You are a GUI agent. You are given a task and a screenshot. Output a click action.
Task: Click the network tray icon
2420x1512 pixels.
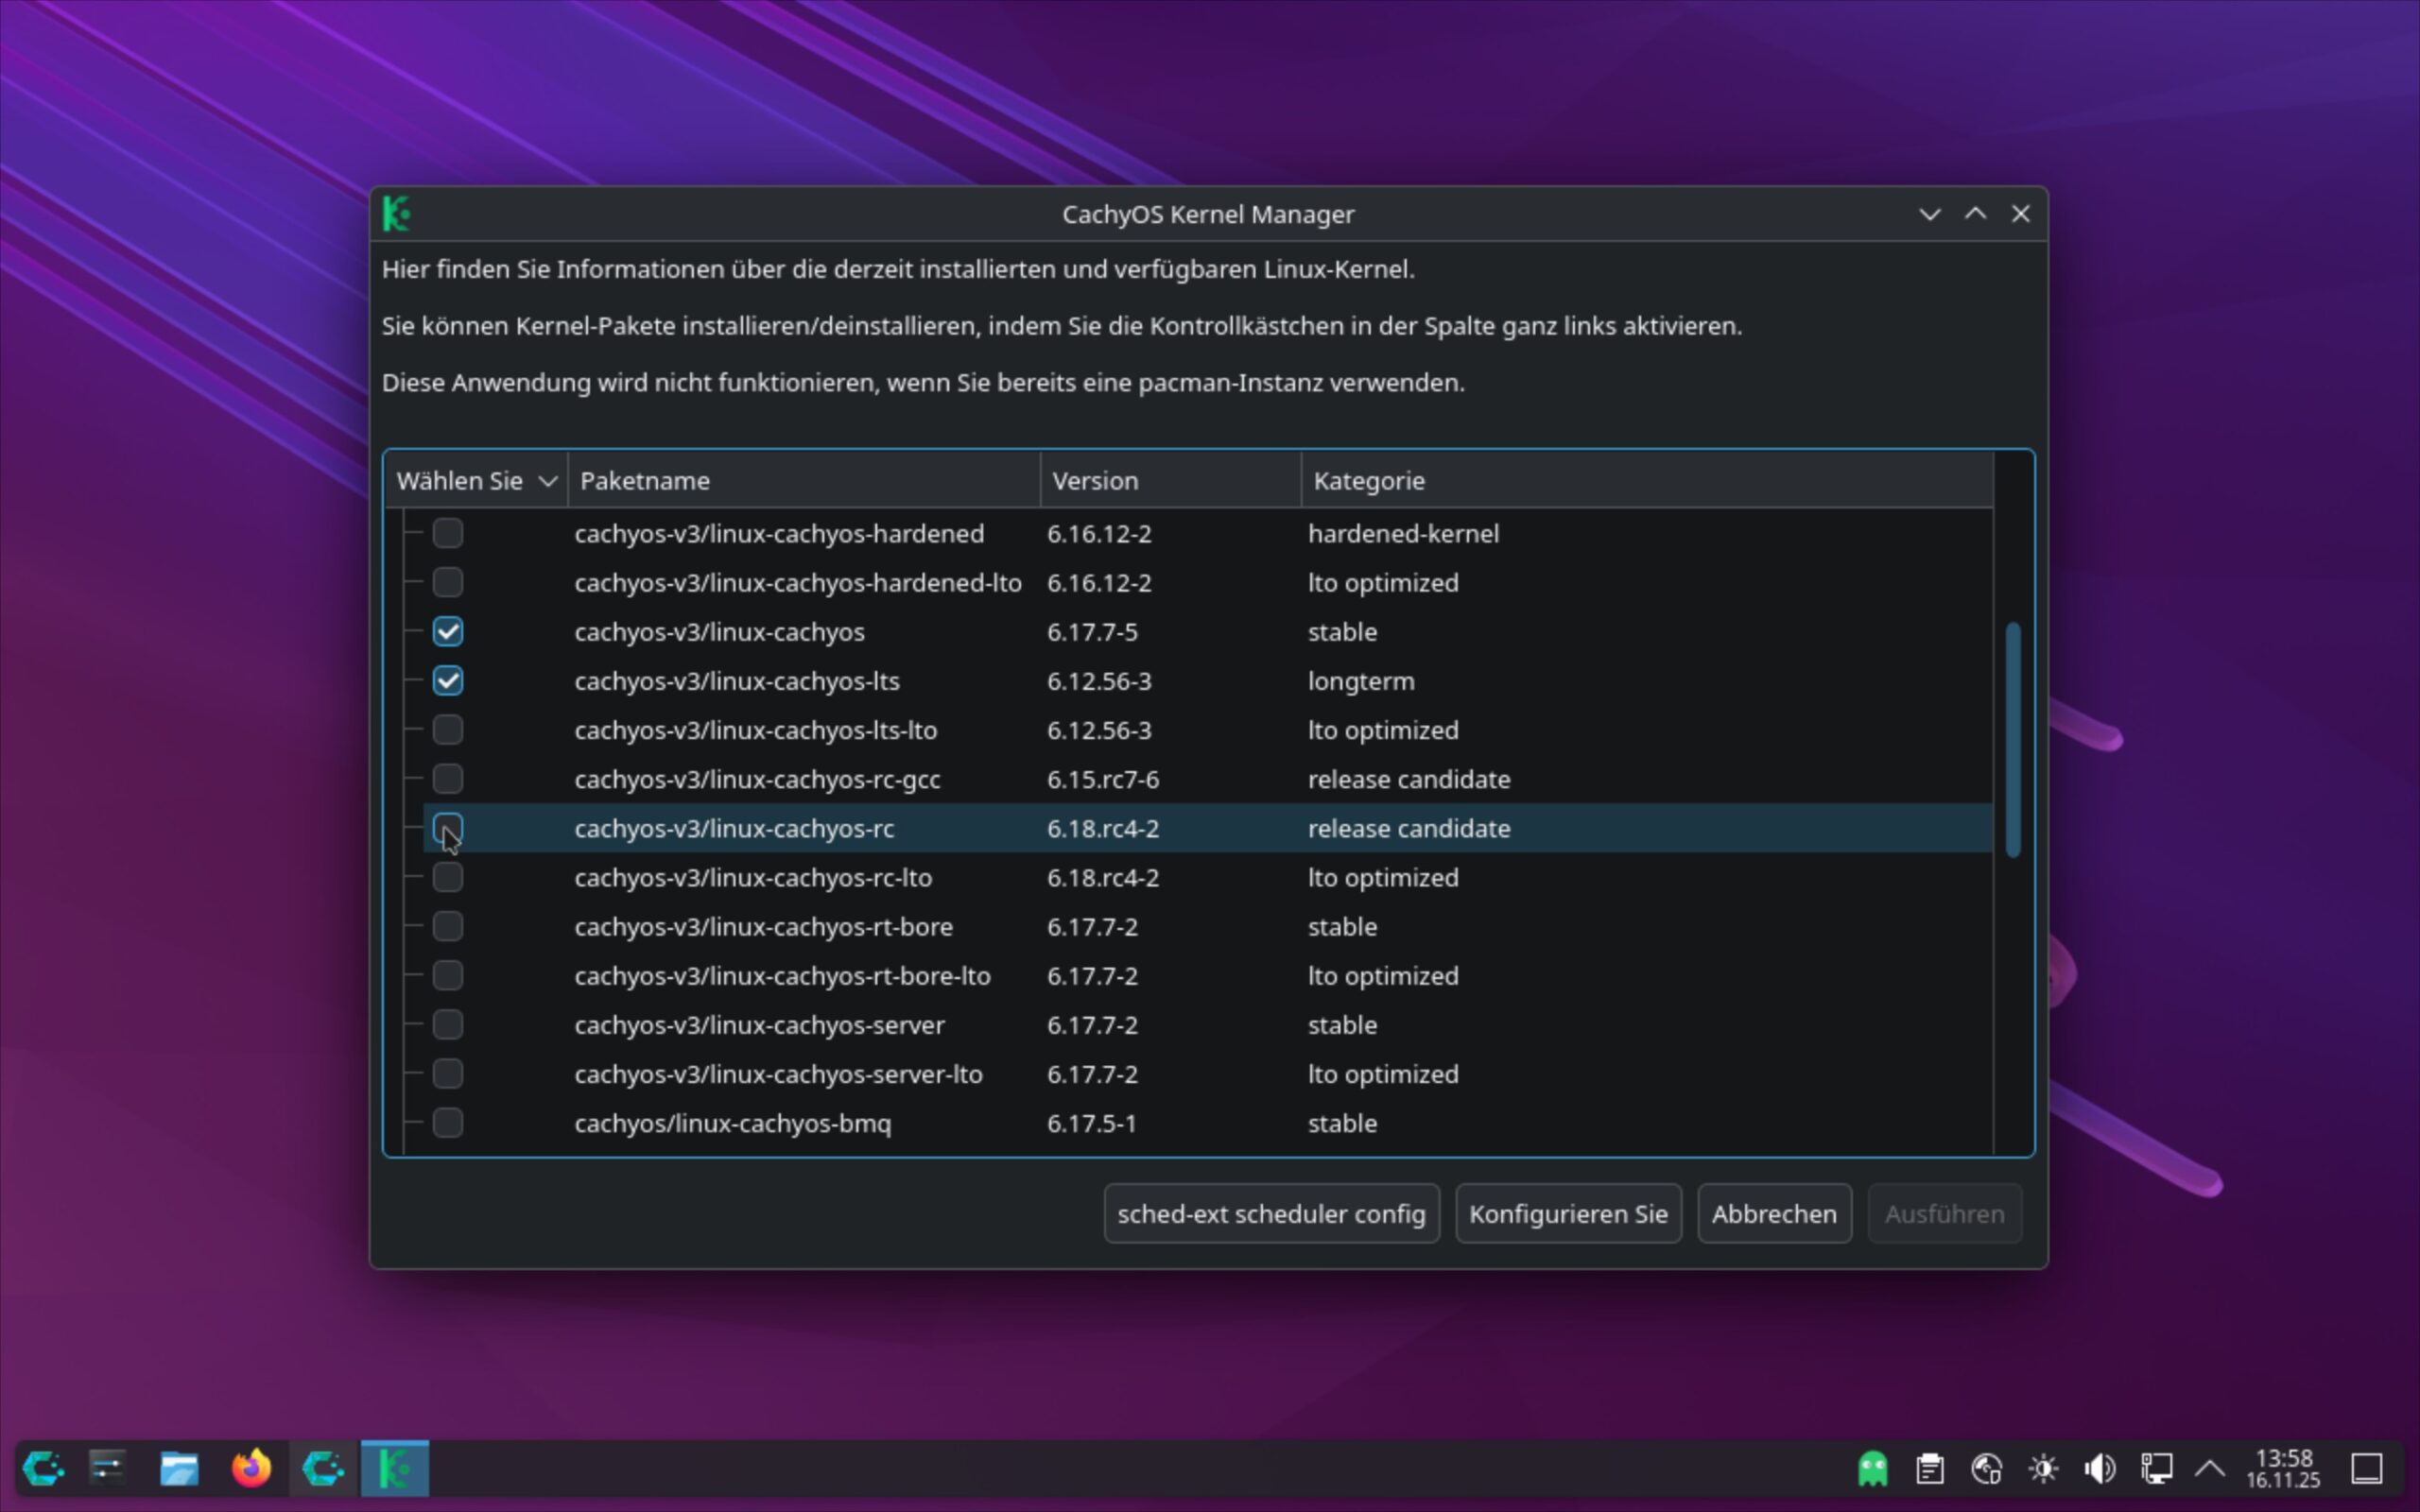[2156, 1468]
